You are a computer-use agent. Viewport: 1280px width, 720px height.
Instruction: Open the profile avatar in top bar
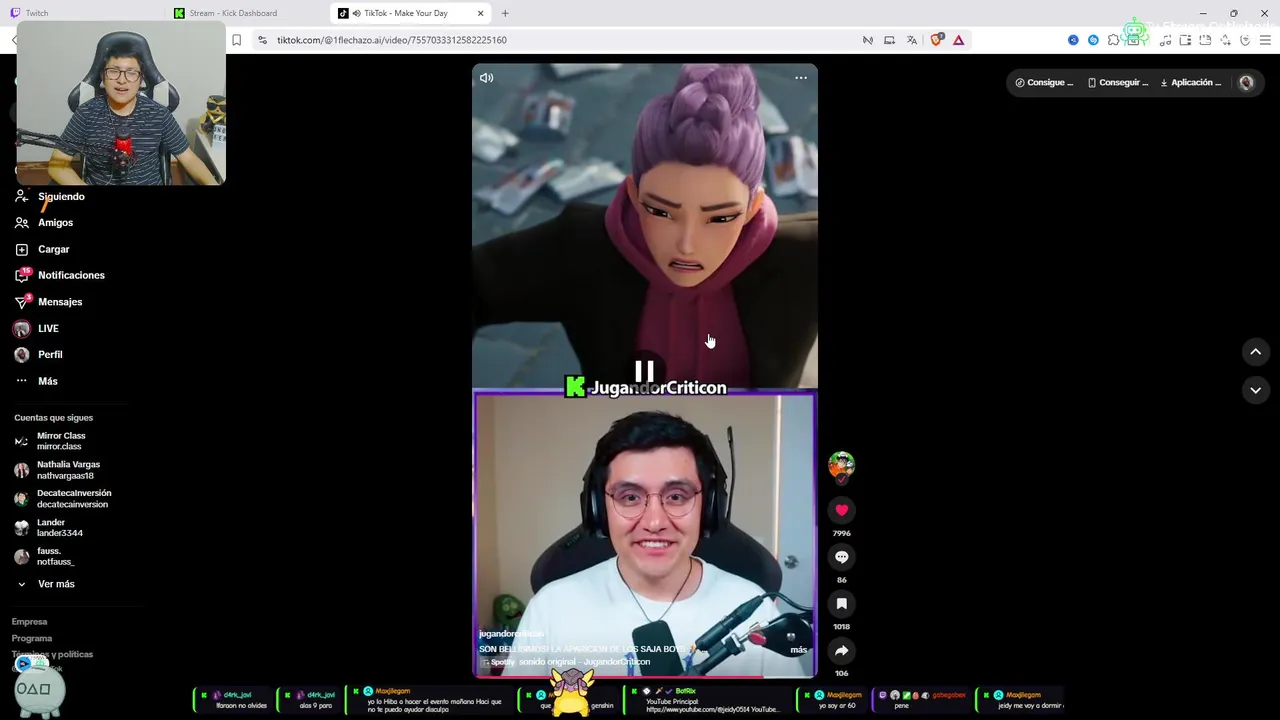point(1246,83)
